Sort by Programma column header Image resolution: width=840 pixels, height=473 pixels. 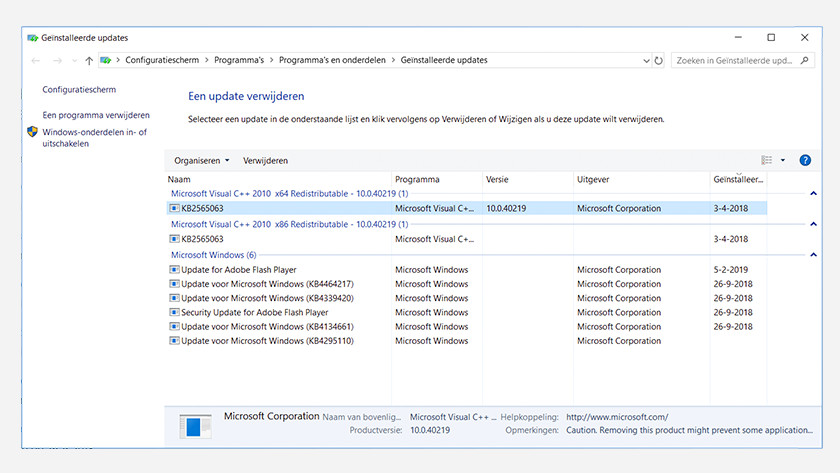pos(437,179)
